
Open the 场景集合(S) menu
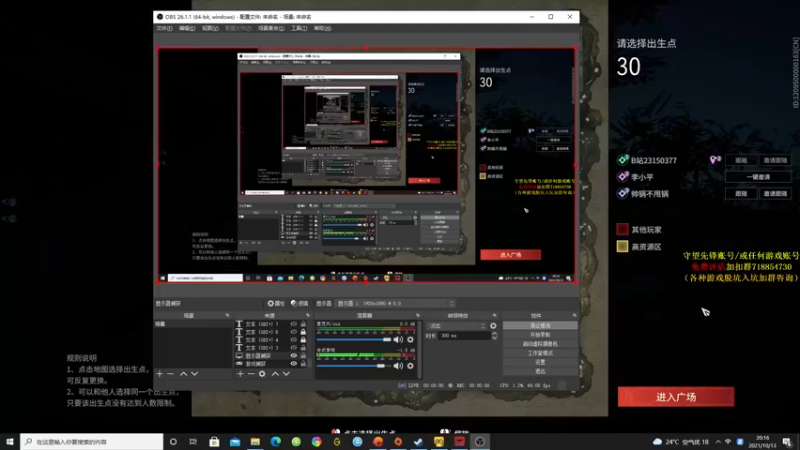[x=271, y=28]
